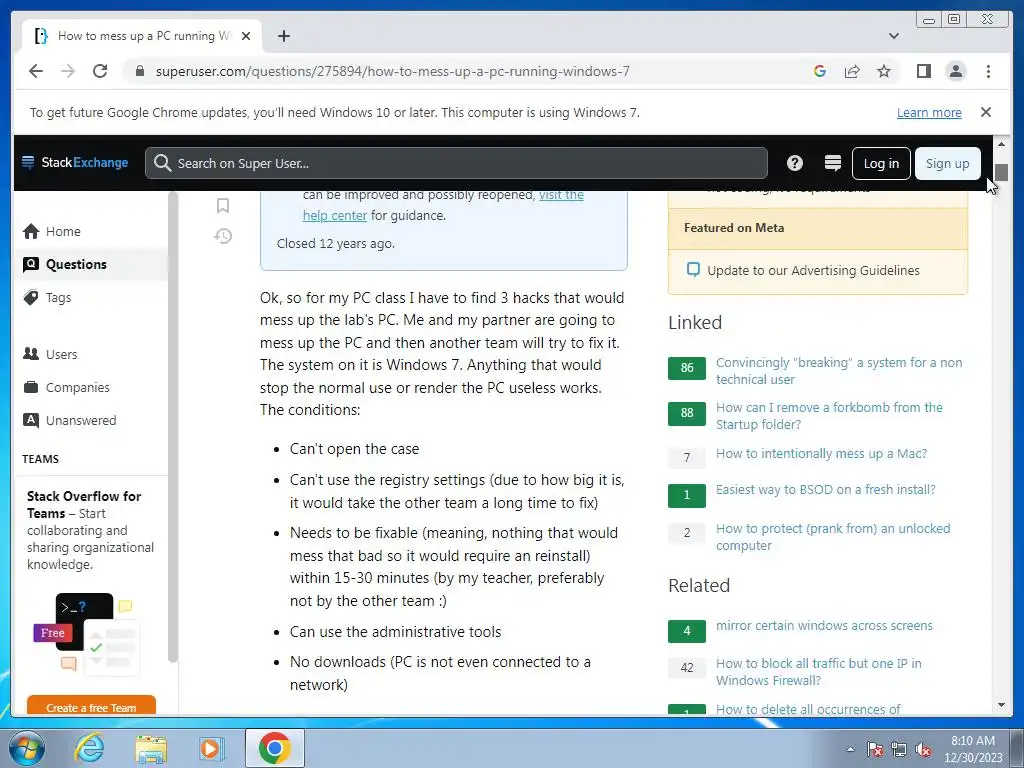Click the network tray icon
Screen dimensions: 1024x768
[899, 749]
